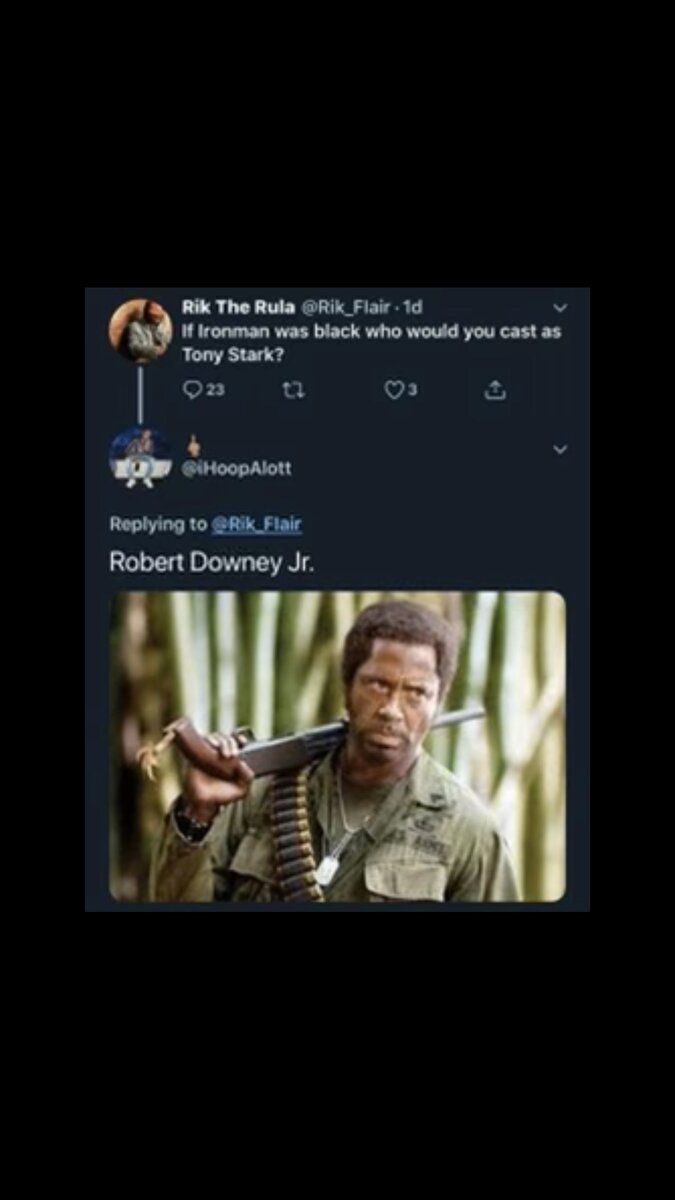Expand the chevron menu on Rik's tweet
Screen dimensions: 675x1200
tap(560, 307)
